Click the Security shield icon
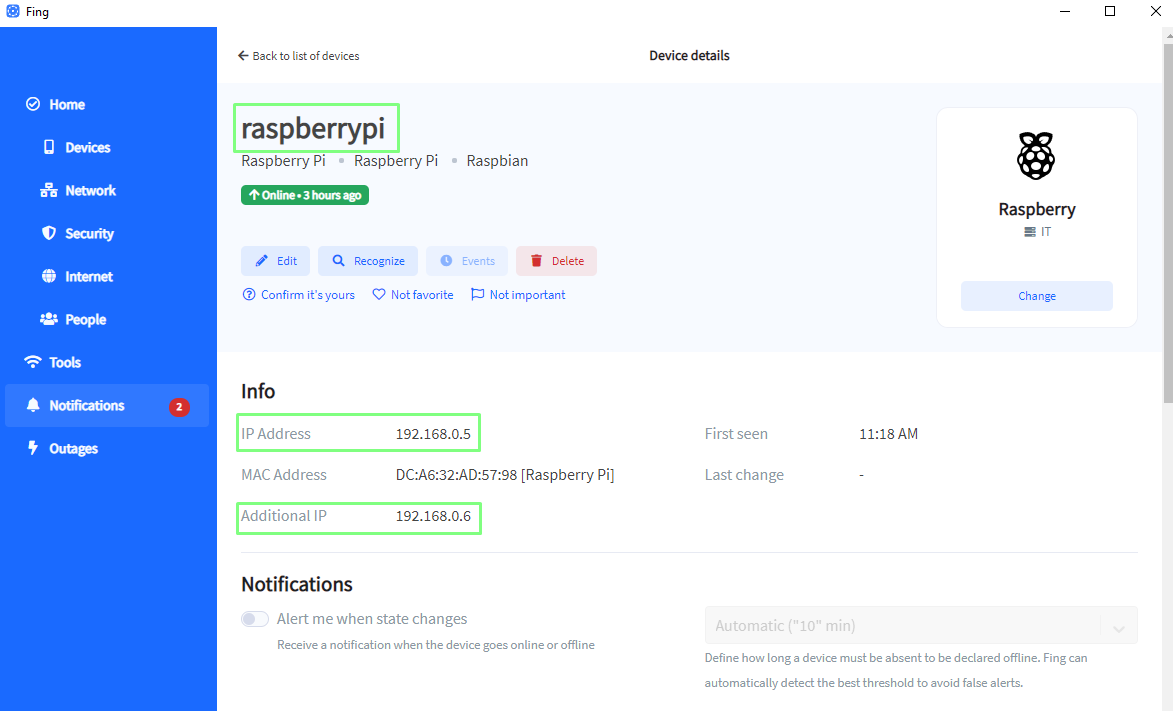This screenshot has width=1173, height=711. coord(49,233)
